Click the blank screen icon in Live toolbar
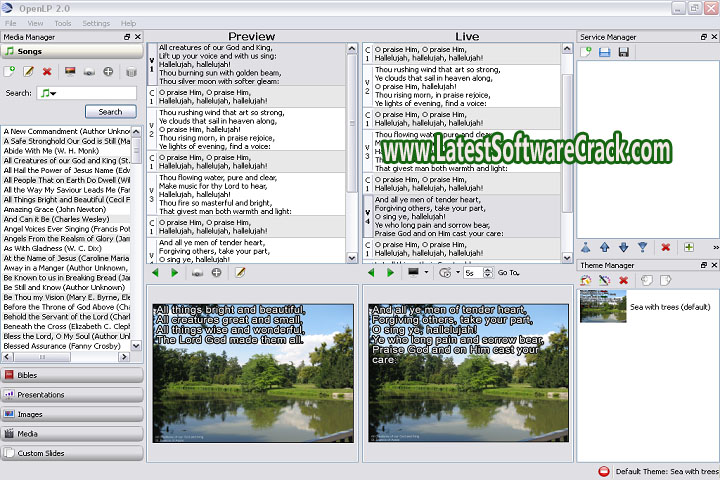 point(413,272)
